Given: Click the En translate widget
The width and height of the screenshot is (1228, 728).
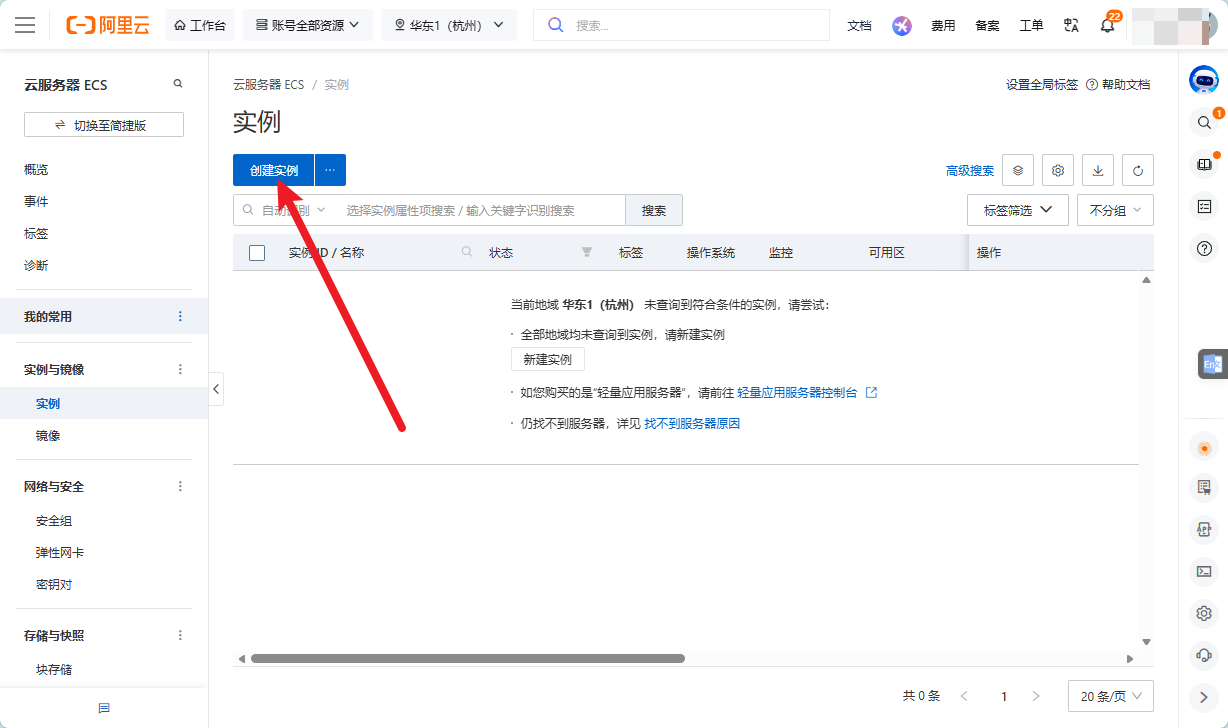Looking at the screenshot, I should click(1213, 364).
